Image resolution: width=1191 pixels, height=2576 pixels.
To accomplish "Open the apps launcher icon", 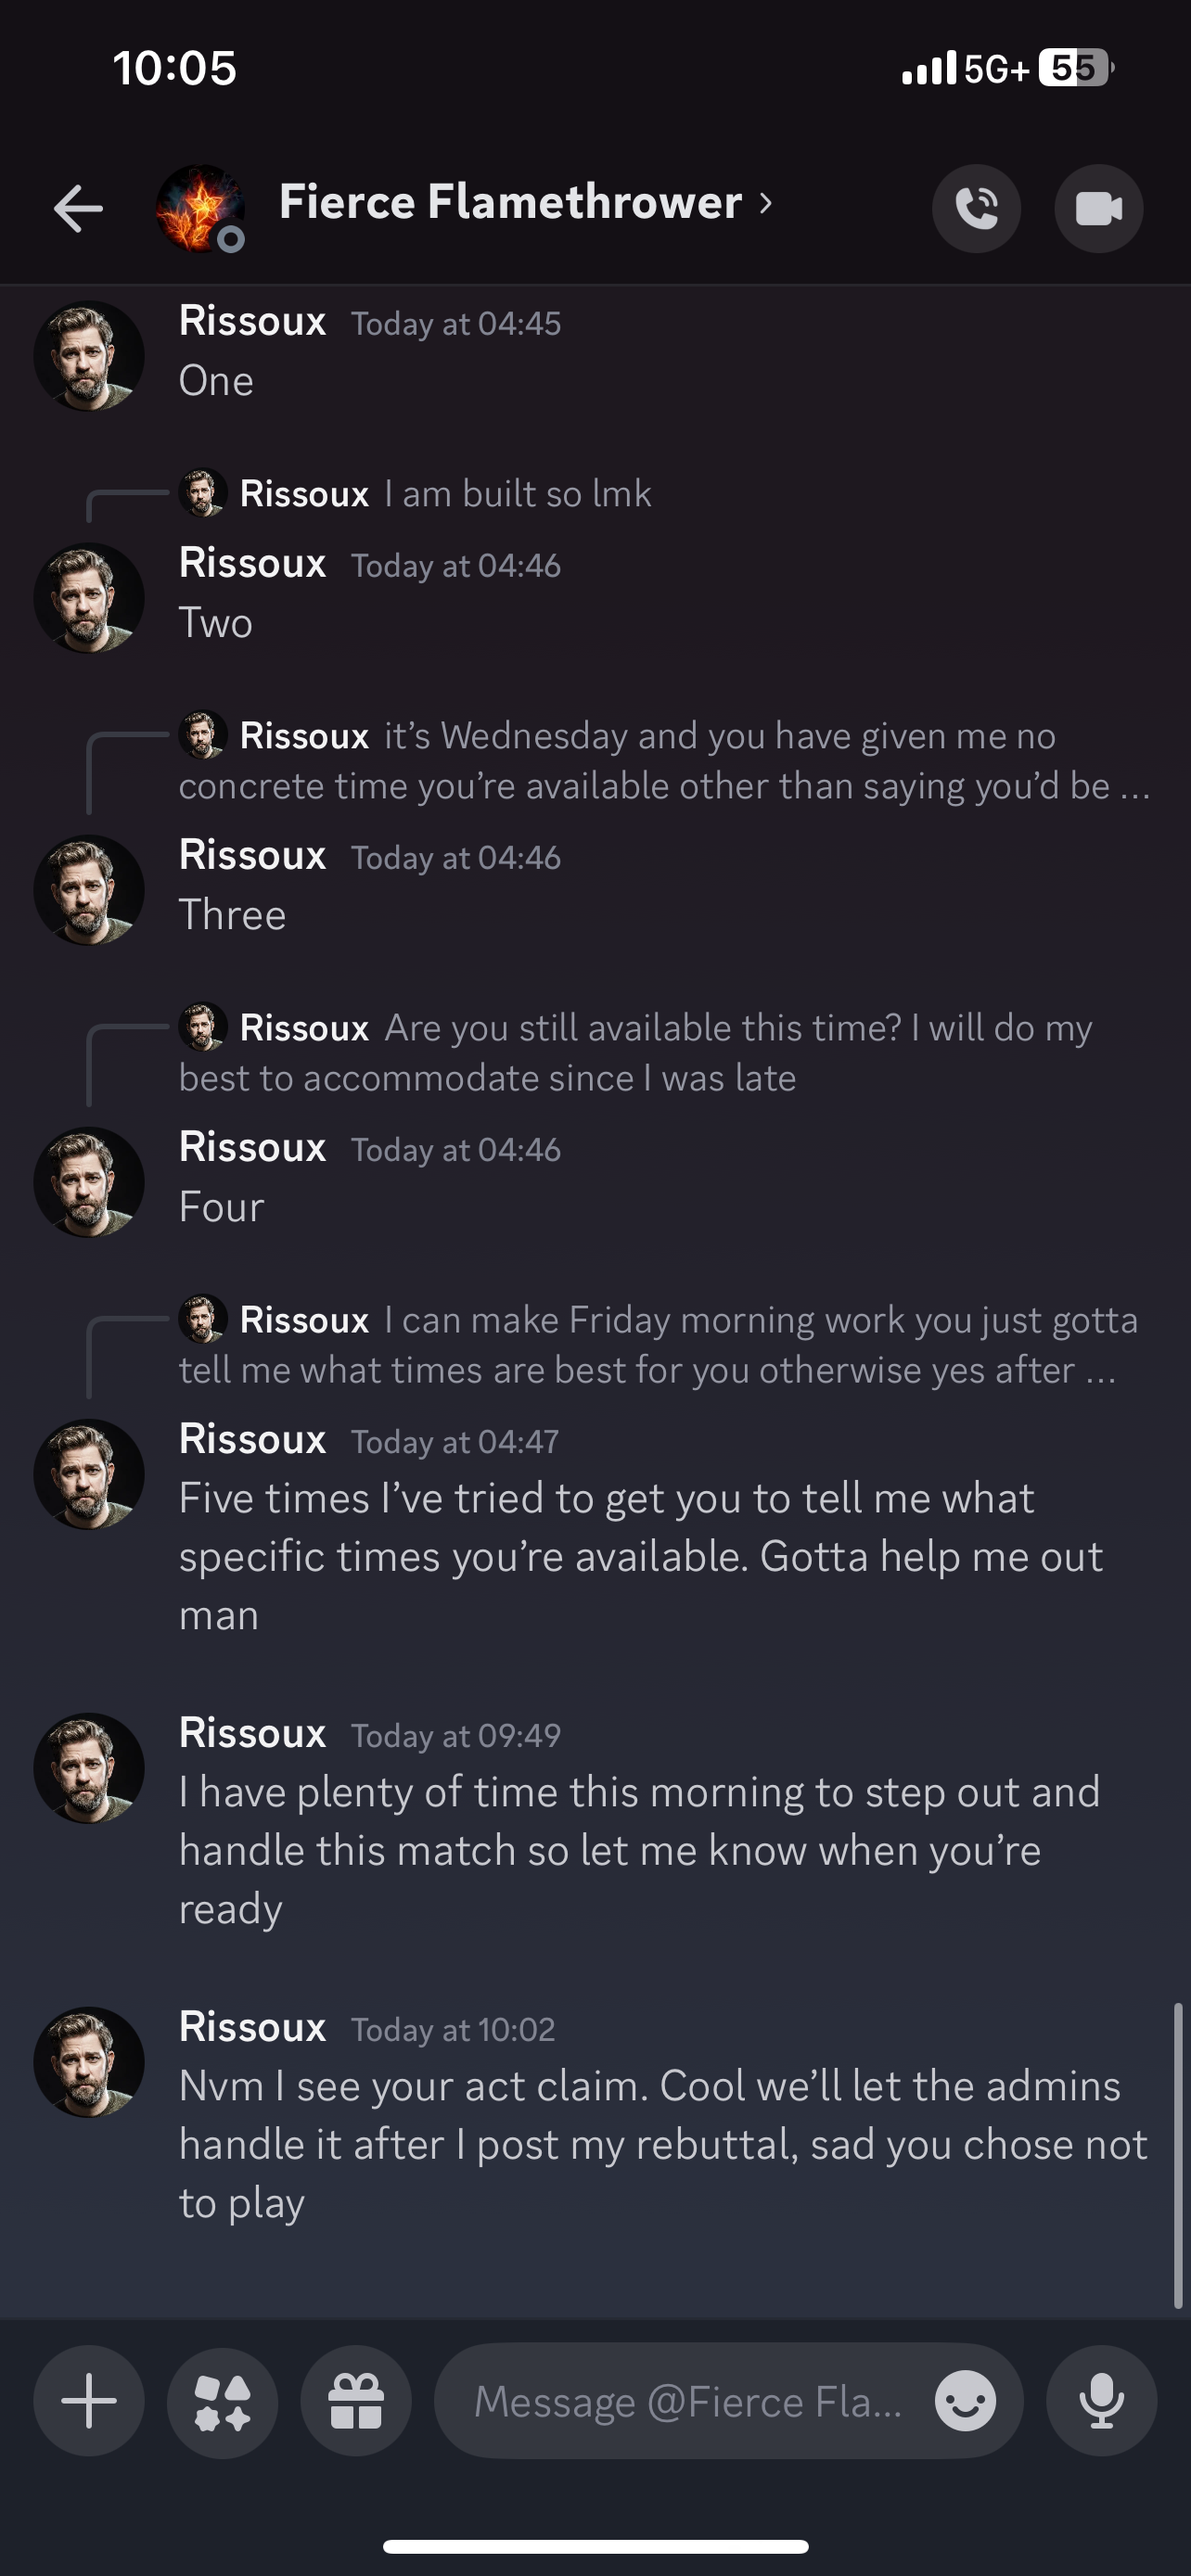I will click(222, 2401).
